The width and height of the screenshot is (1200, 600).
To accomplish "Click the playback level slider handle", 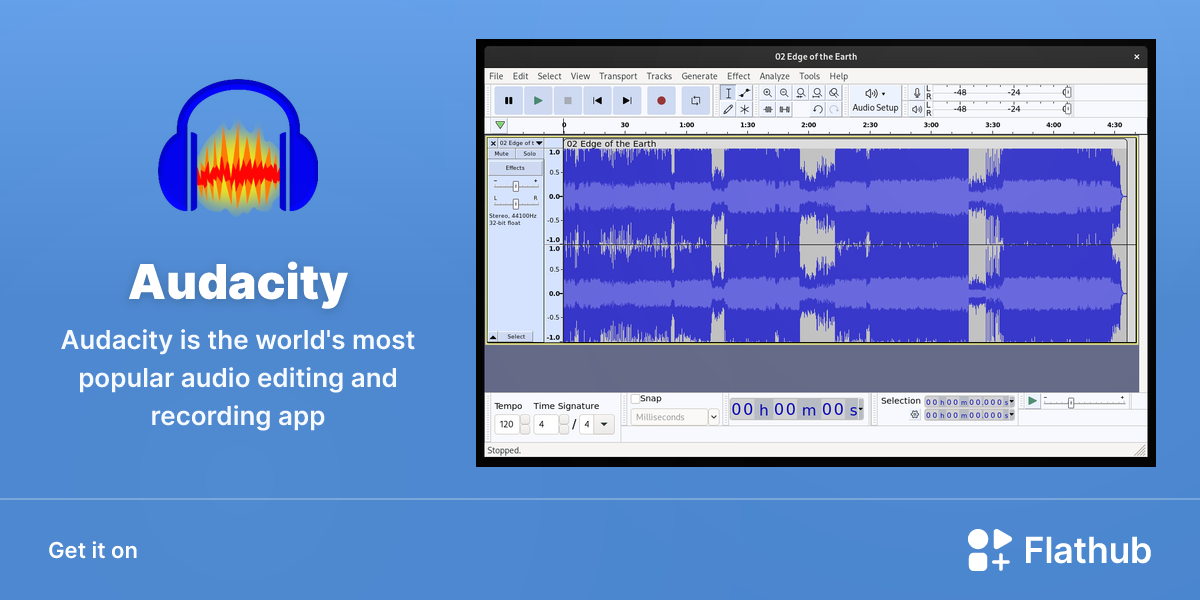I will [1067, 108].
